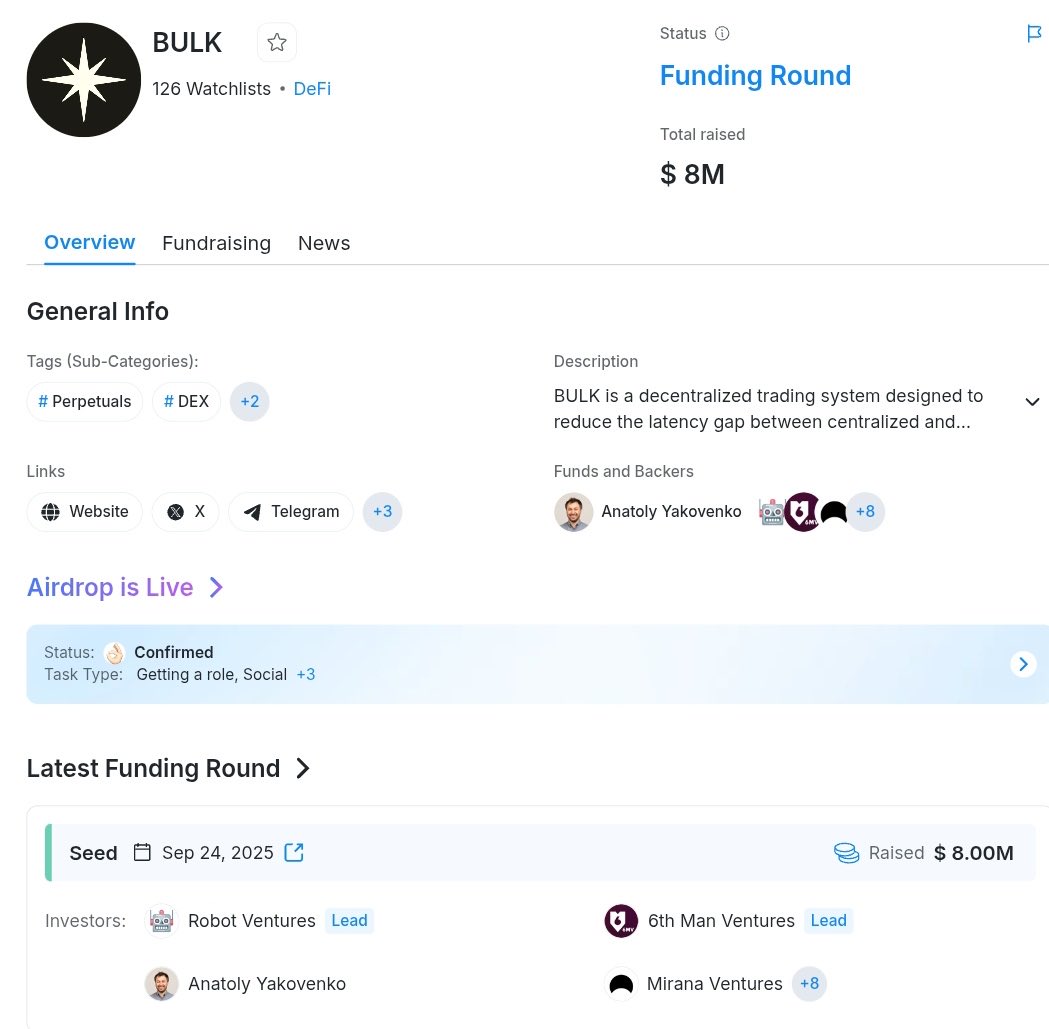Click the Seed round label
Viewport: 1049px width, 1029px height.
94,853
